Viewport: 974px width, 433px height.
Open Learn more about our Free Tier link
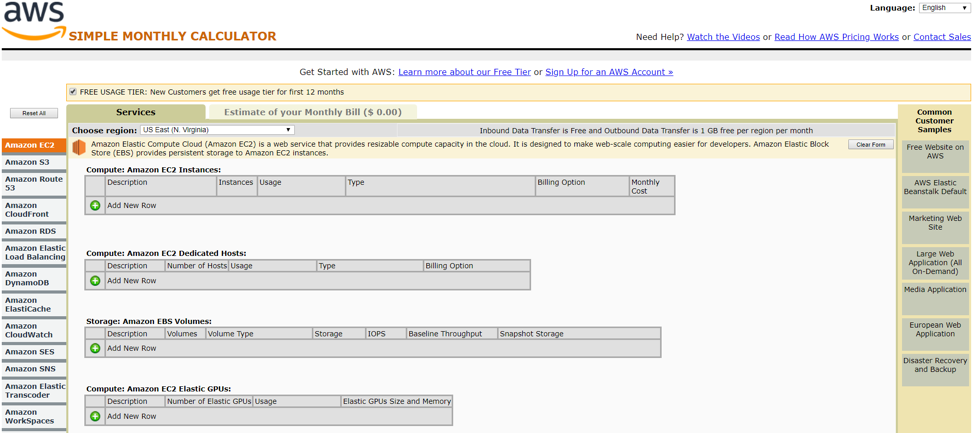click(x=465, y=72)
